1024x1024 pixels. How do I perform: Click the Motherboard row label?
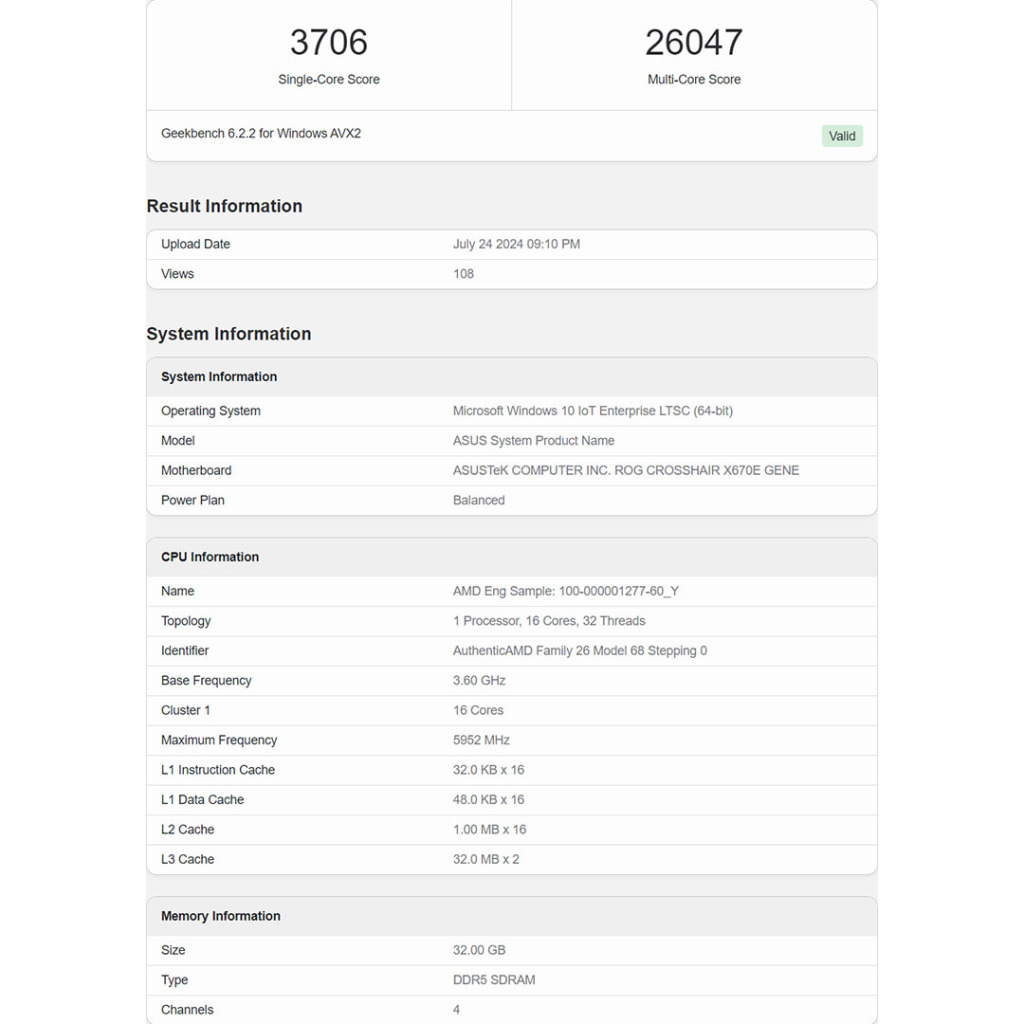click(x=196, y=470)
